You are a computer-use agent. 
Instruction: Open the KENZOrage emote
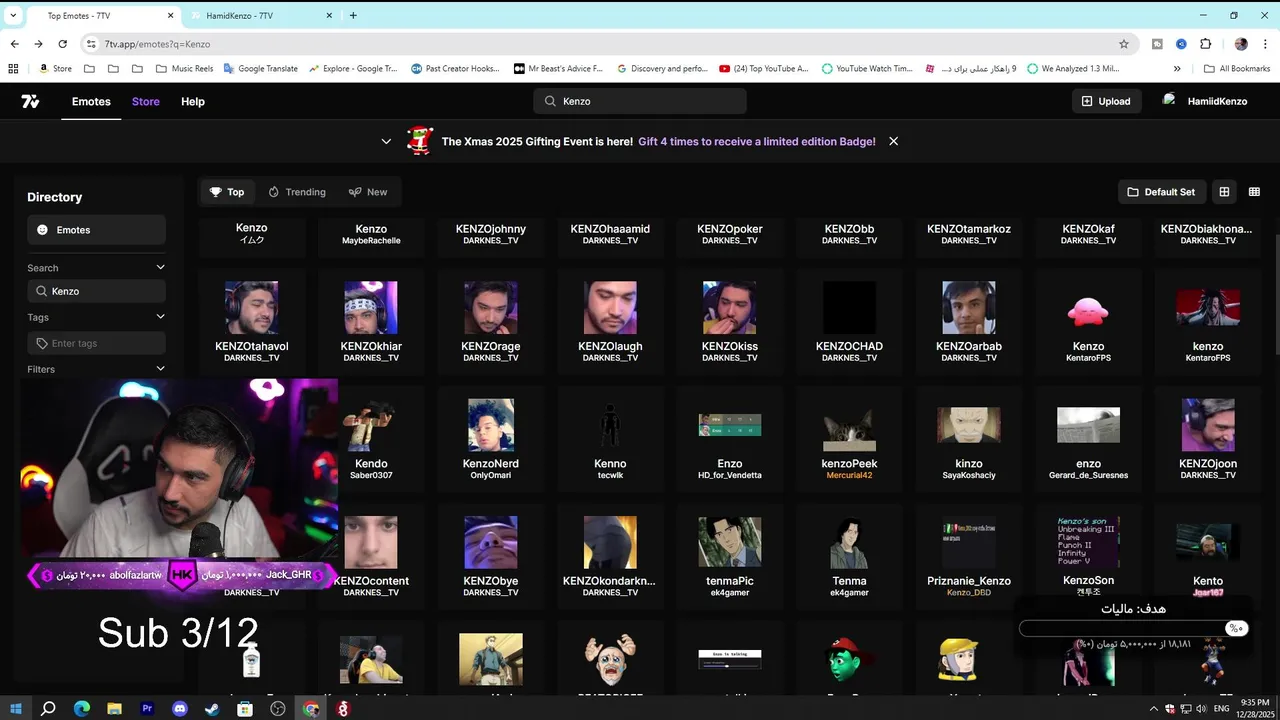[491, 322]
